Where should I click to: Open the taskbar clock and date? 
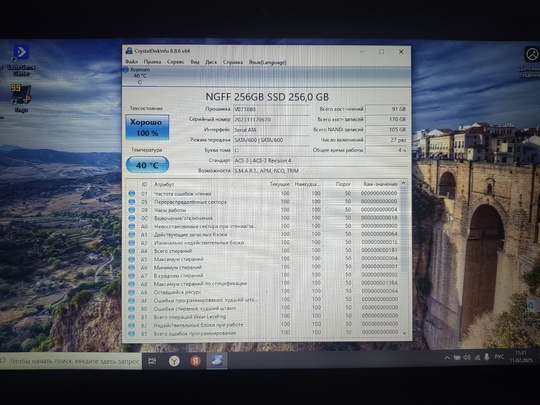click(x=521, y=356)
